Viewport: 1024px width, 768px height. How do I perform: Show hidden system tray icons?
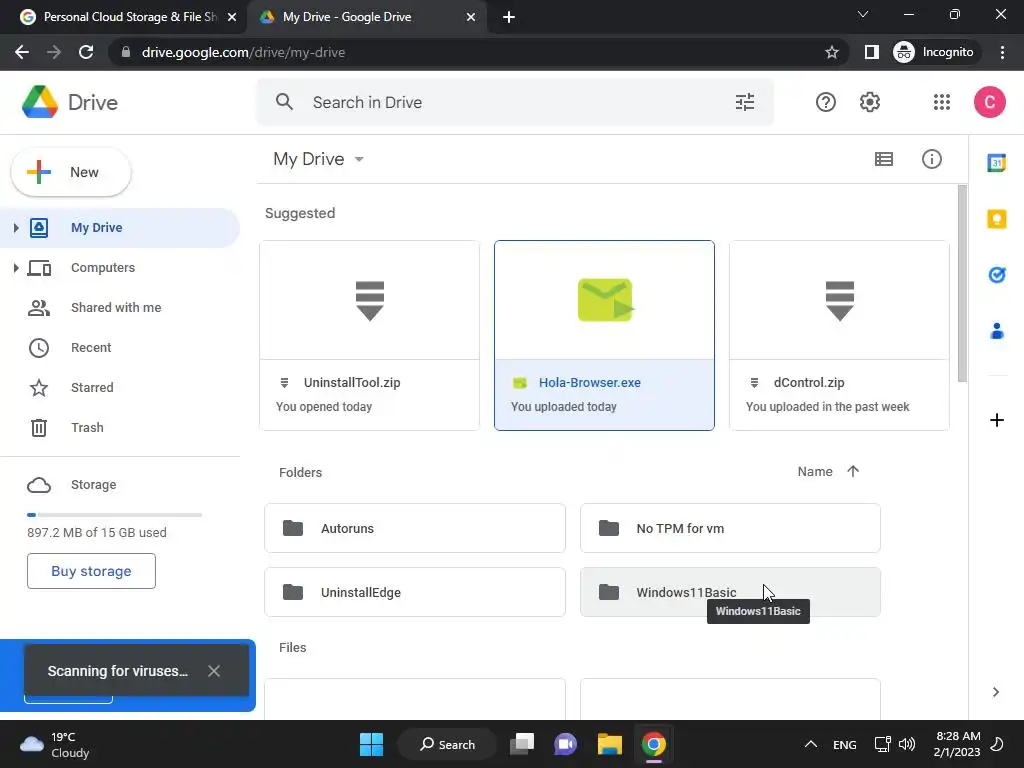pos(810,744)
